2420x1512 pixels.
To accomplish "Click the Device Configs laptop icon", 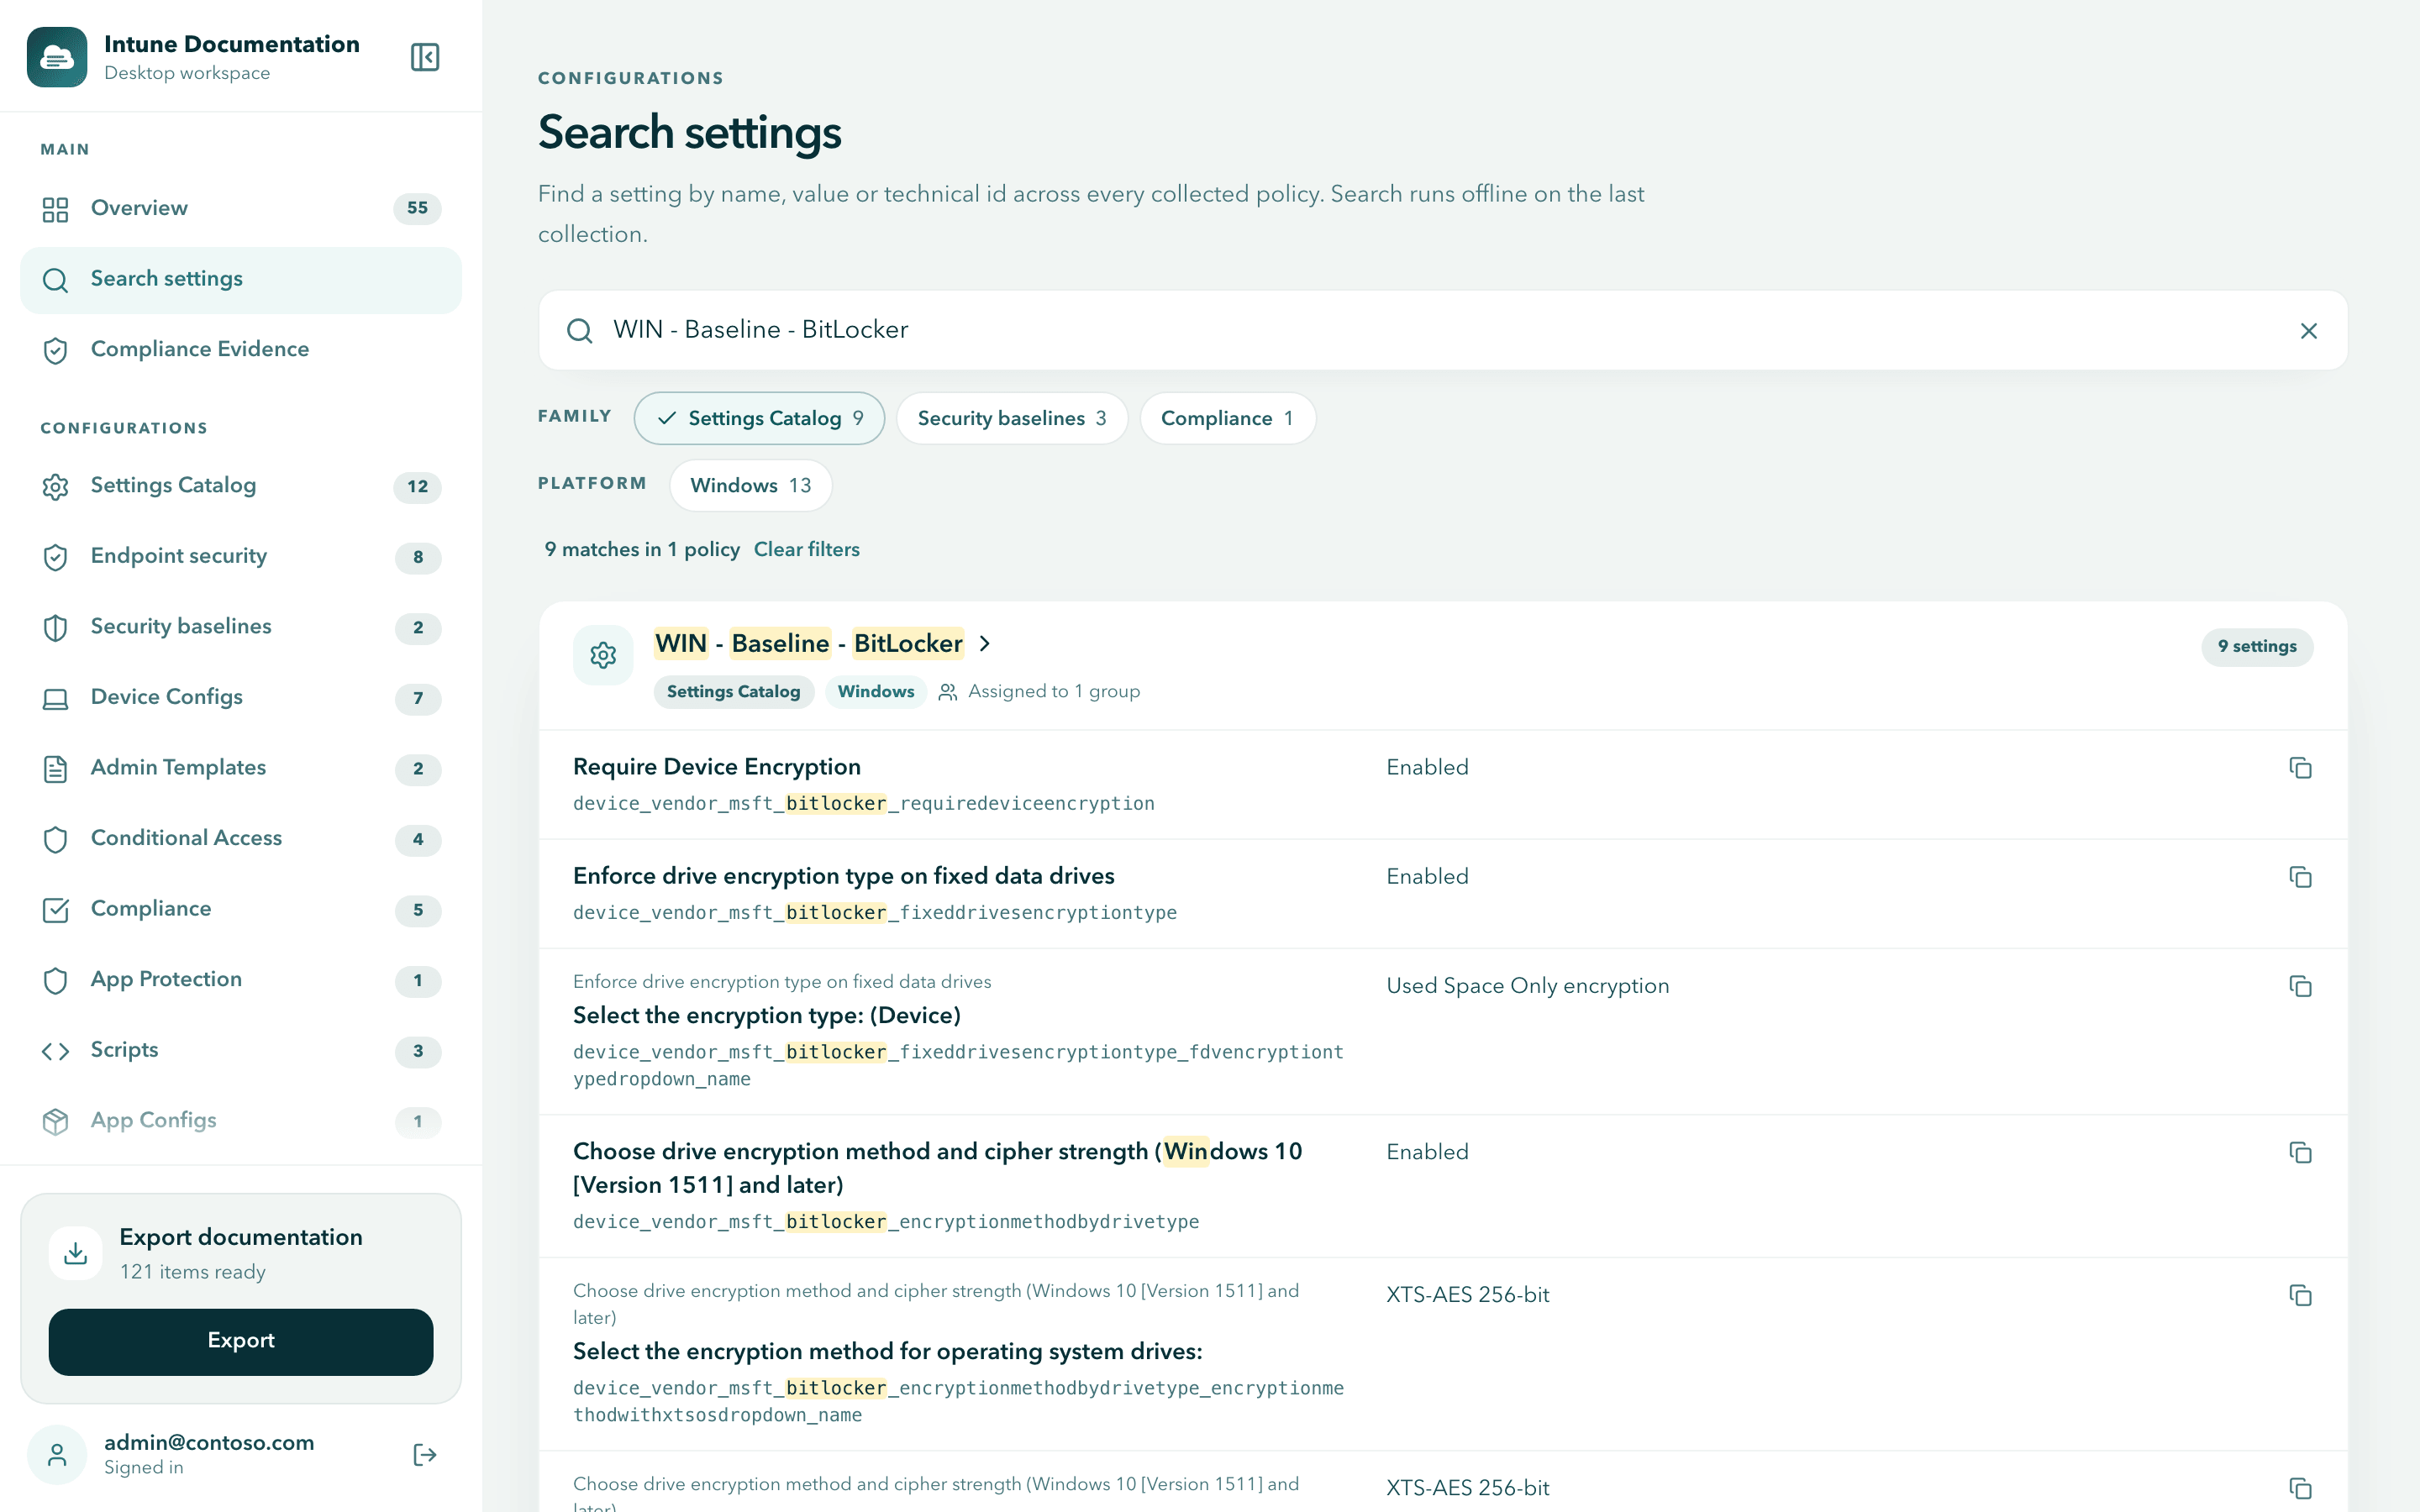I will pos(55,698).
